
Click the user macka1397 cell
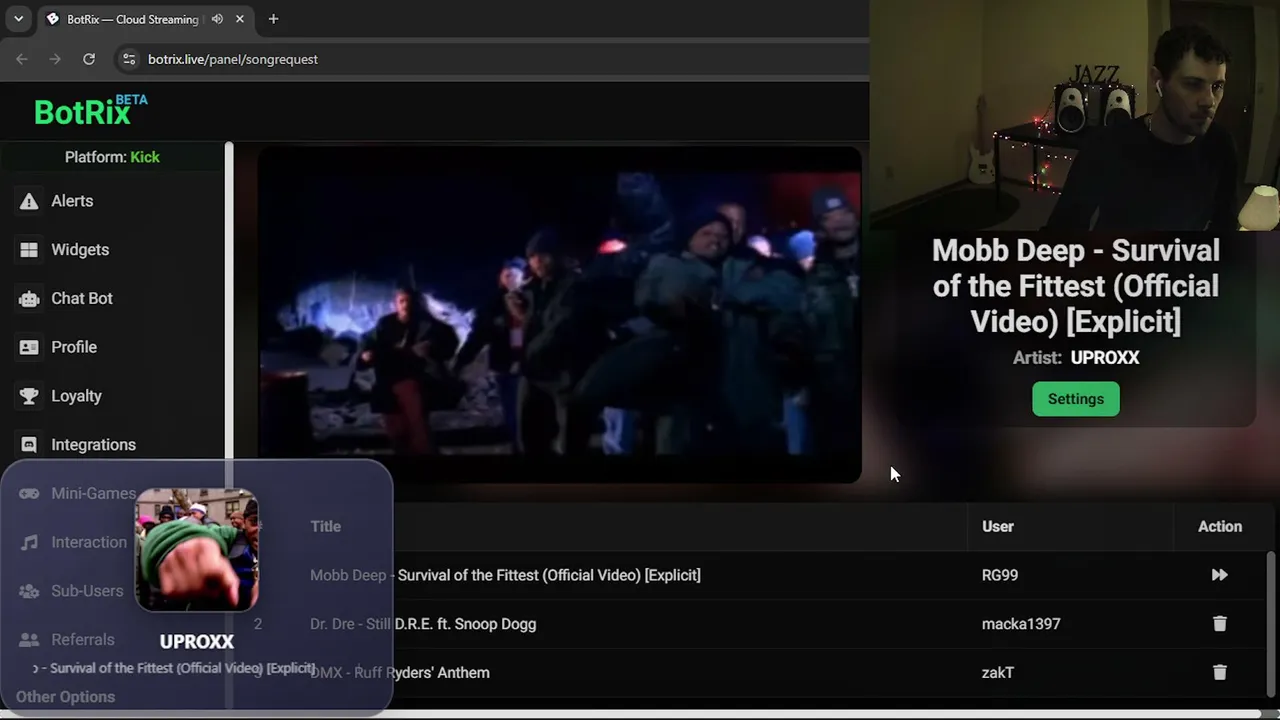(x=1021, y=624)
